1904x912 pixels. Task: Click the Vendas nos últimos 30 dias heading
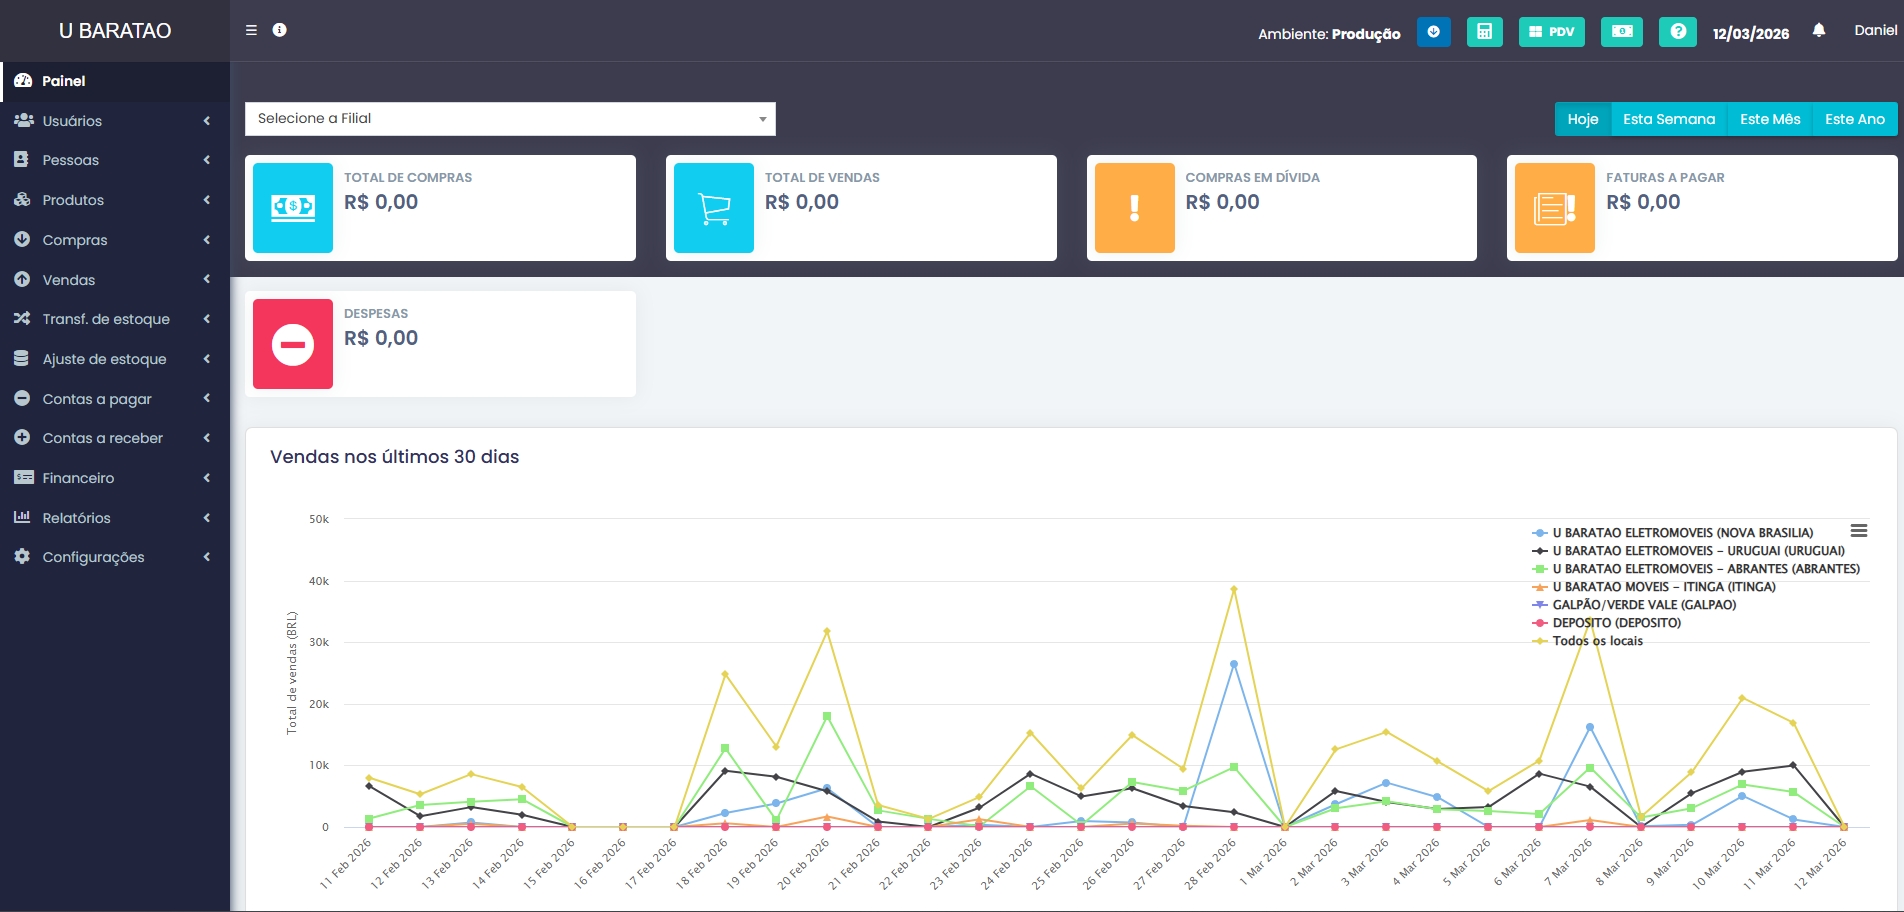[395, 457]
